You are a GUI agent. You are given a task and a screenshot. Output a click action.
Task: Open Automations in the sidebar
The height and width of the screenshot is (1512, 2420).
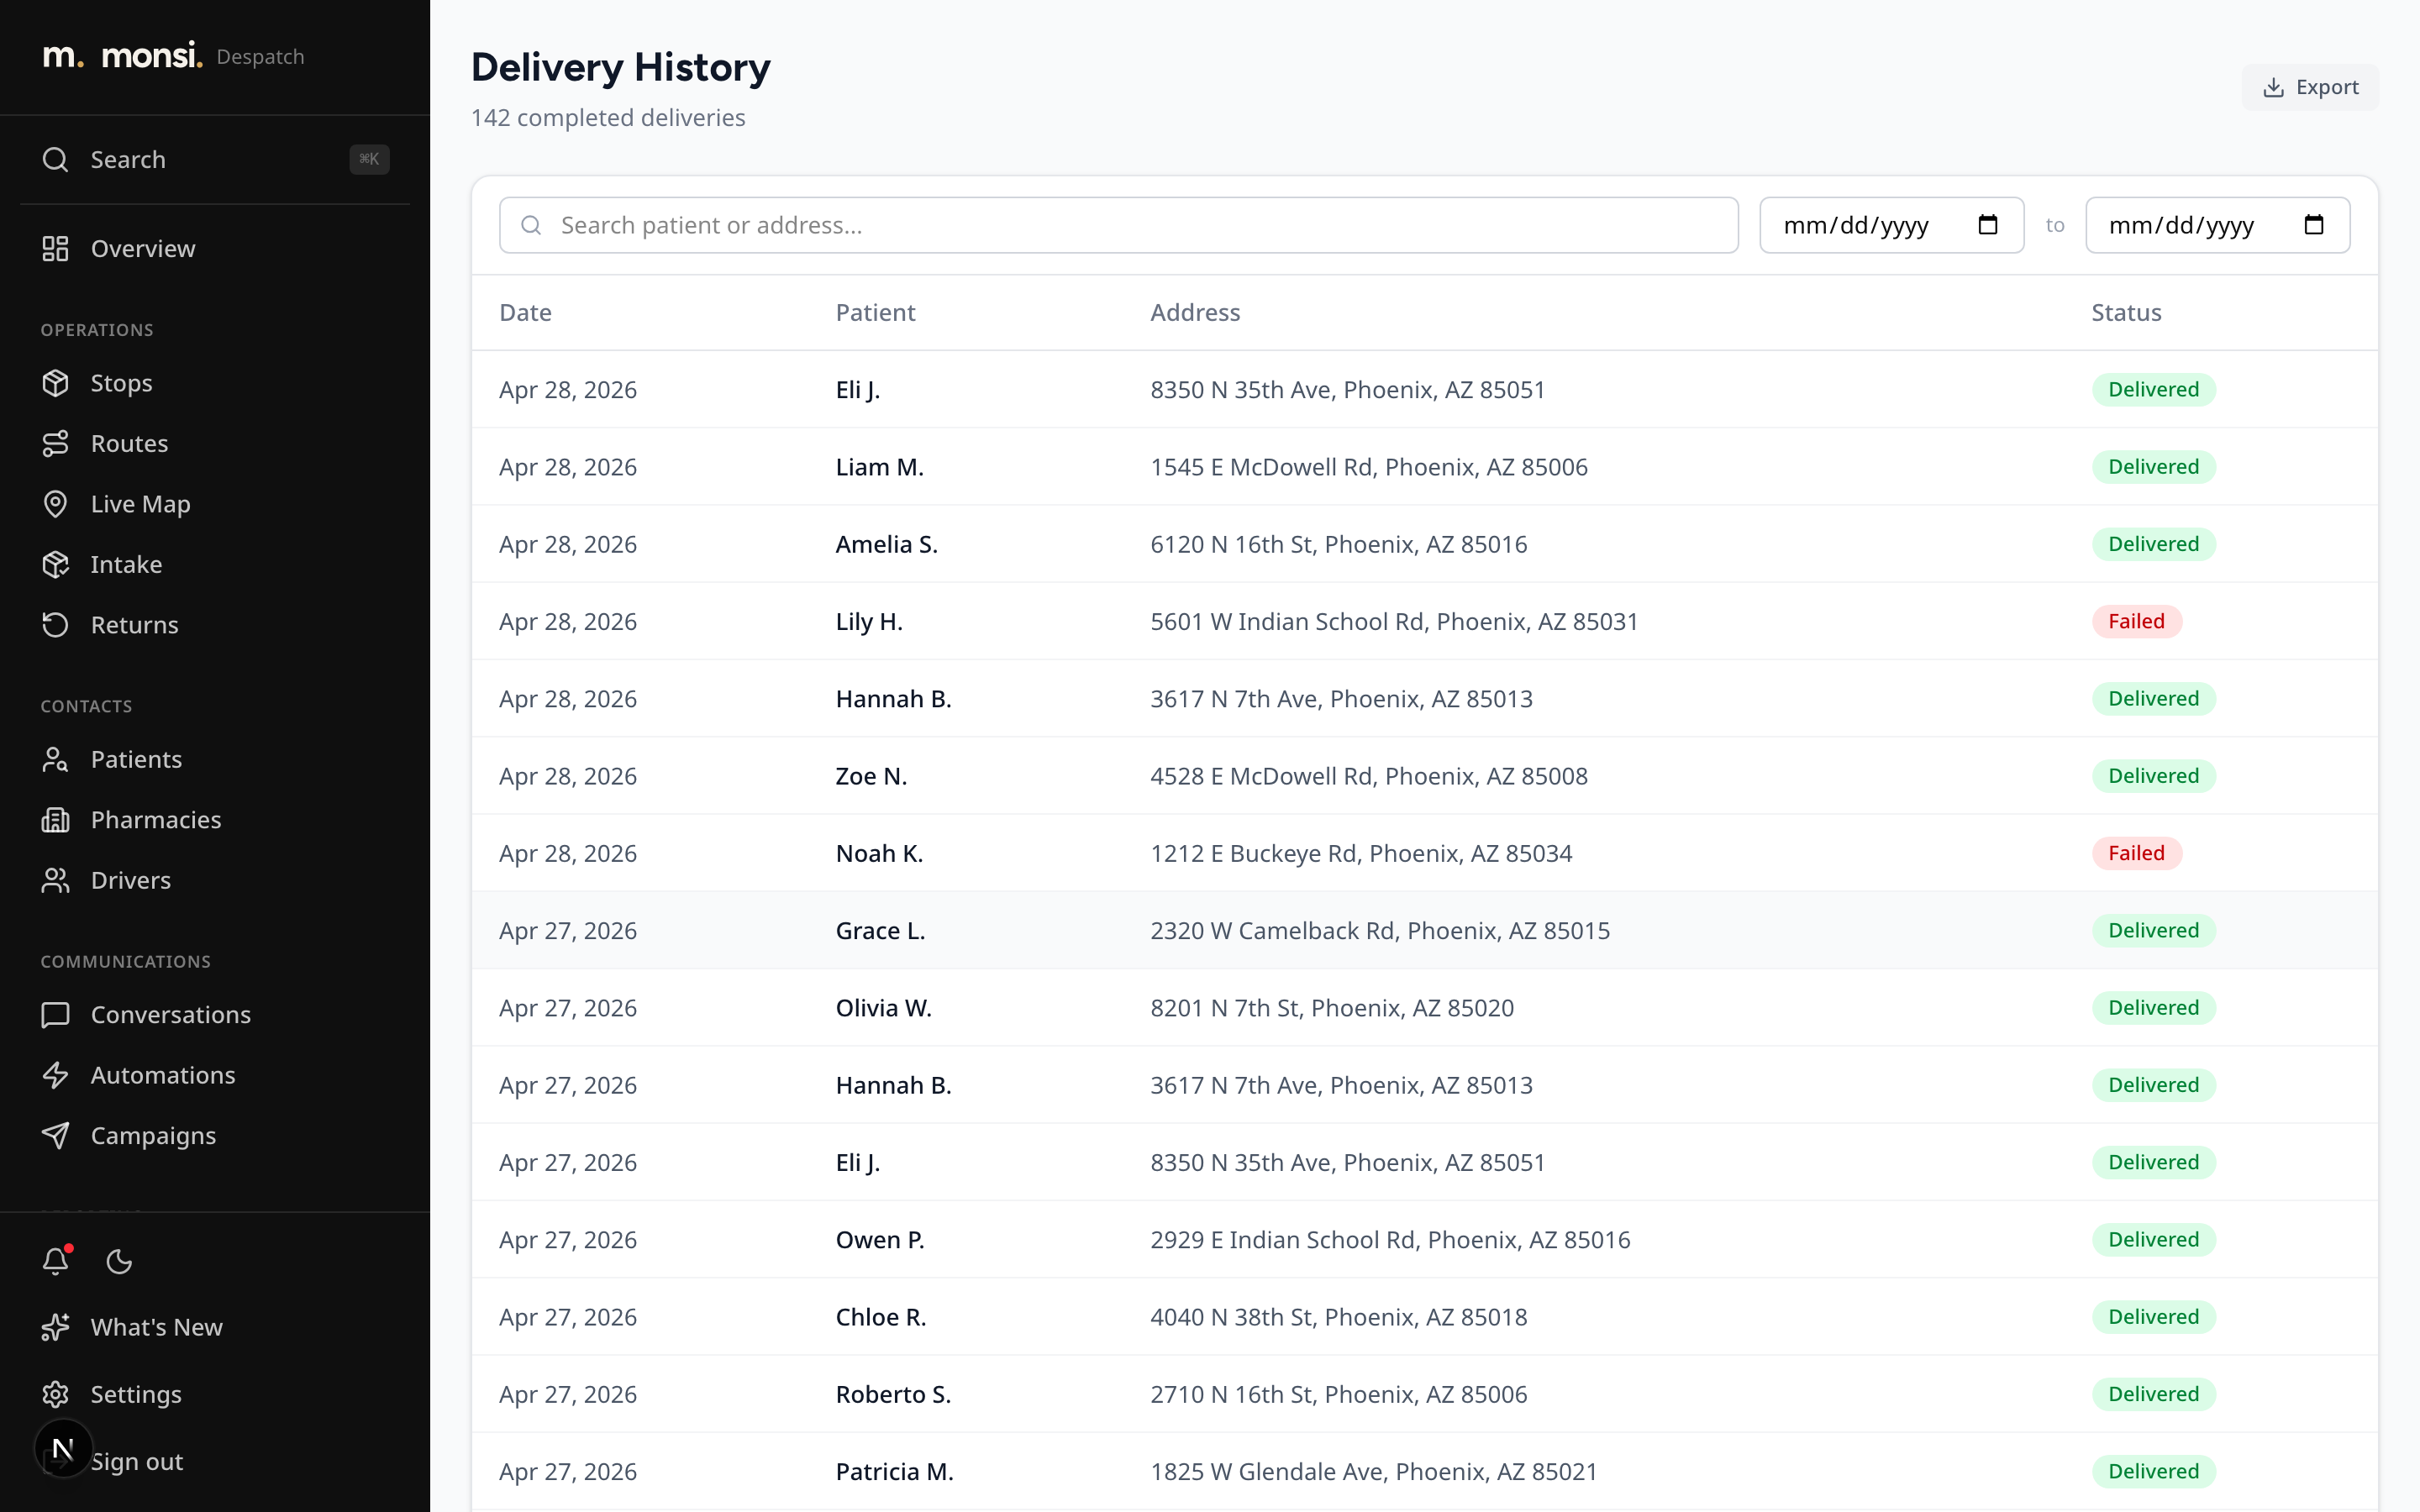point(215,1075)
